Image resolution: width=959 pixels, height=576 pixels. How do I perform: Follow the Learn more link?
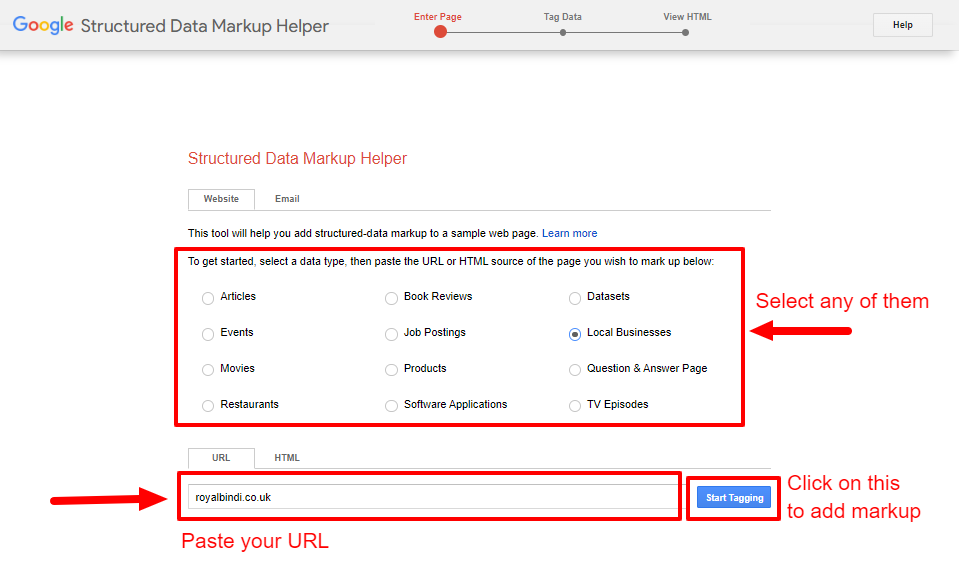[x=569, y=234]
